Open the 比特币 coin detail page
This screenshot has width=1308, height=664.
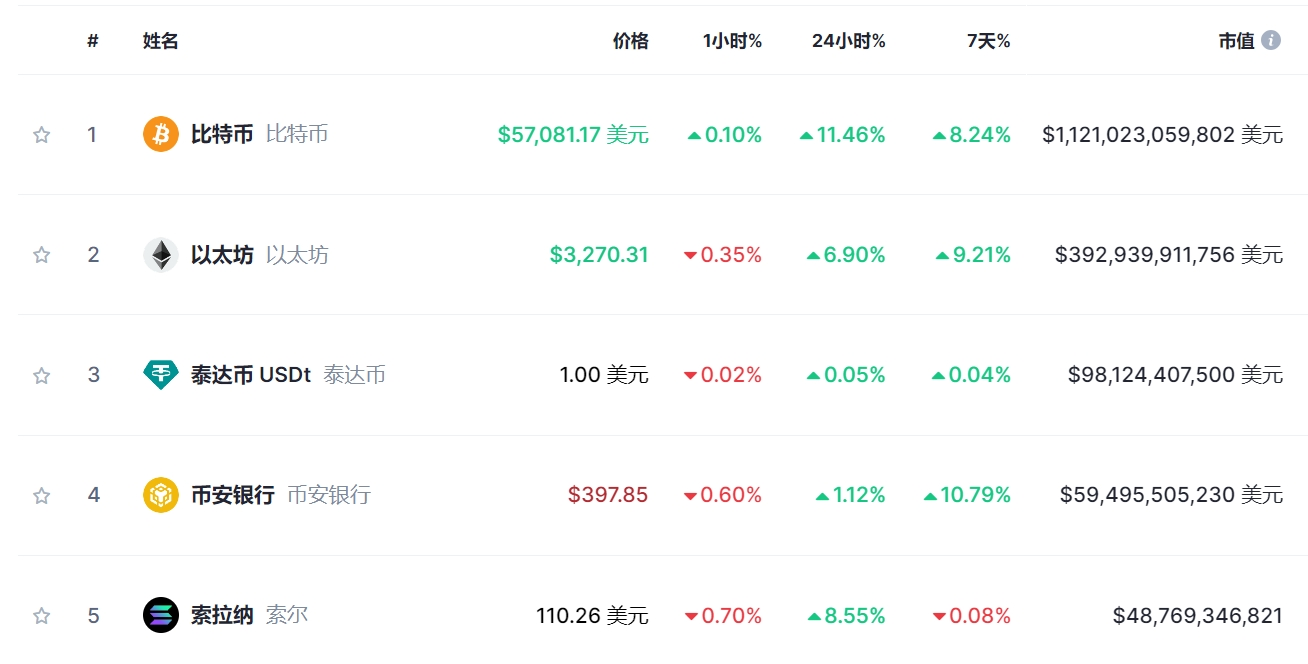click(x=224, y=134)
